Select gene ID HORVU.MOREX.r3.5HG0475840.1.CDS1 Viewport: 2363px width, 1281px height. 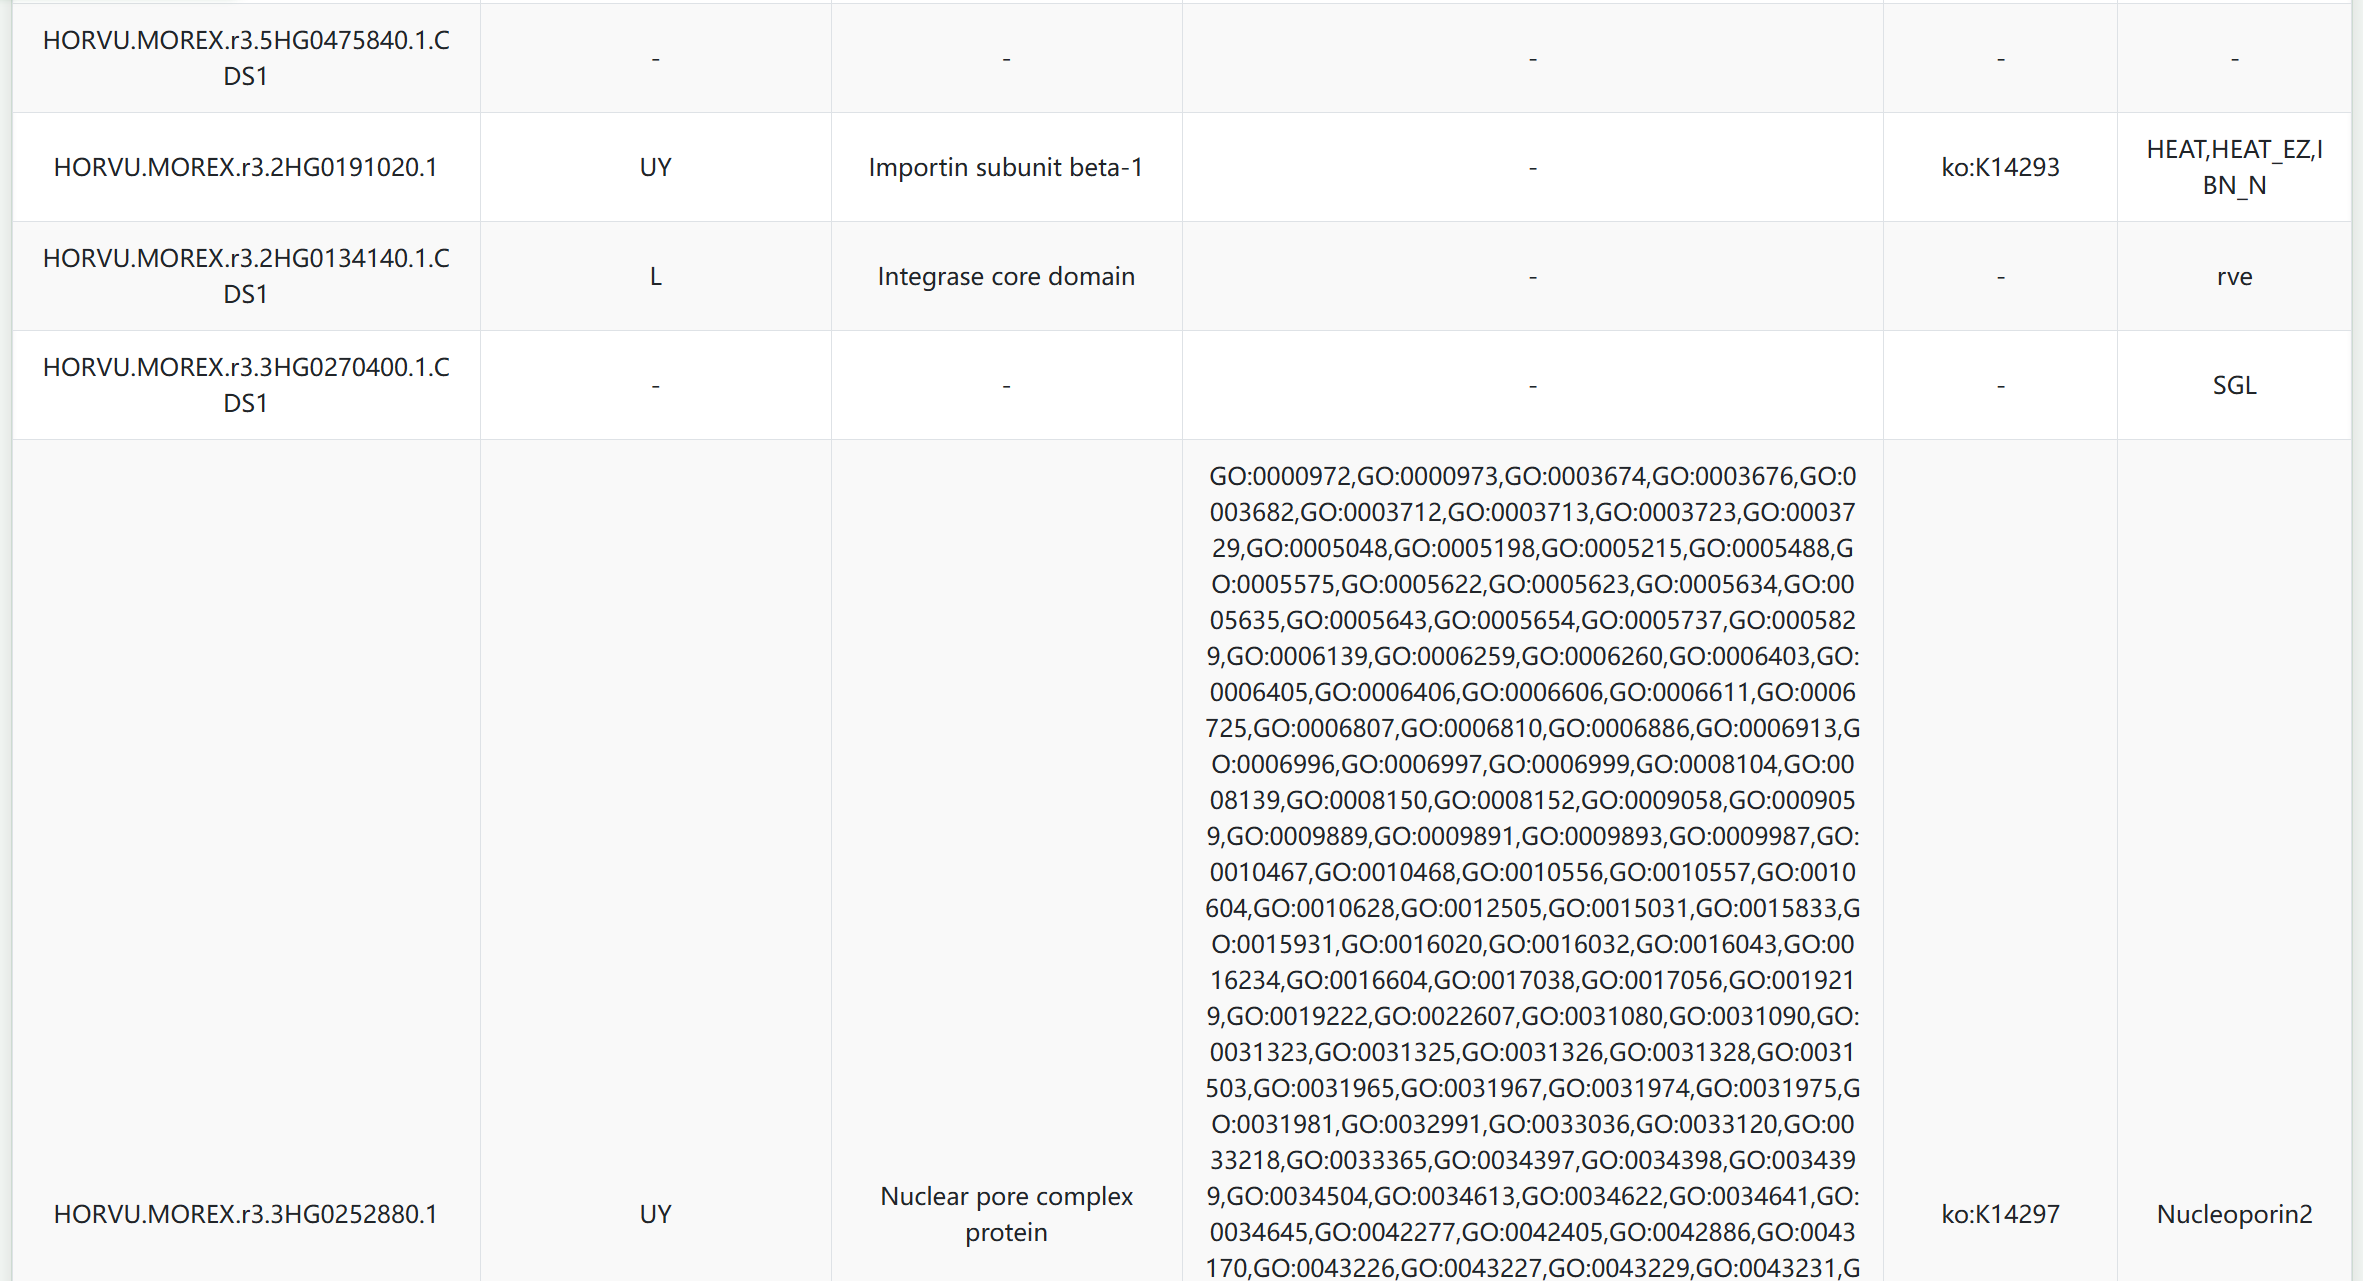tap(246, 58)
